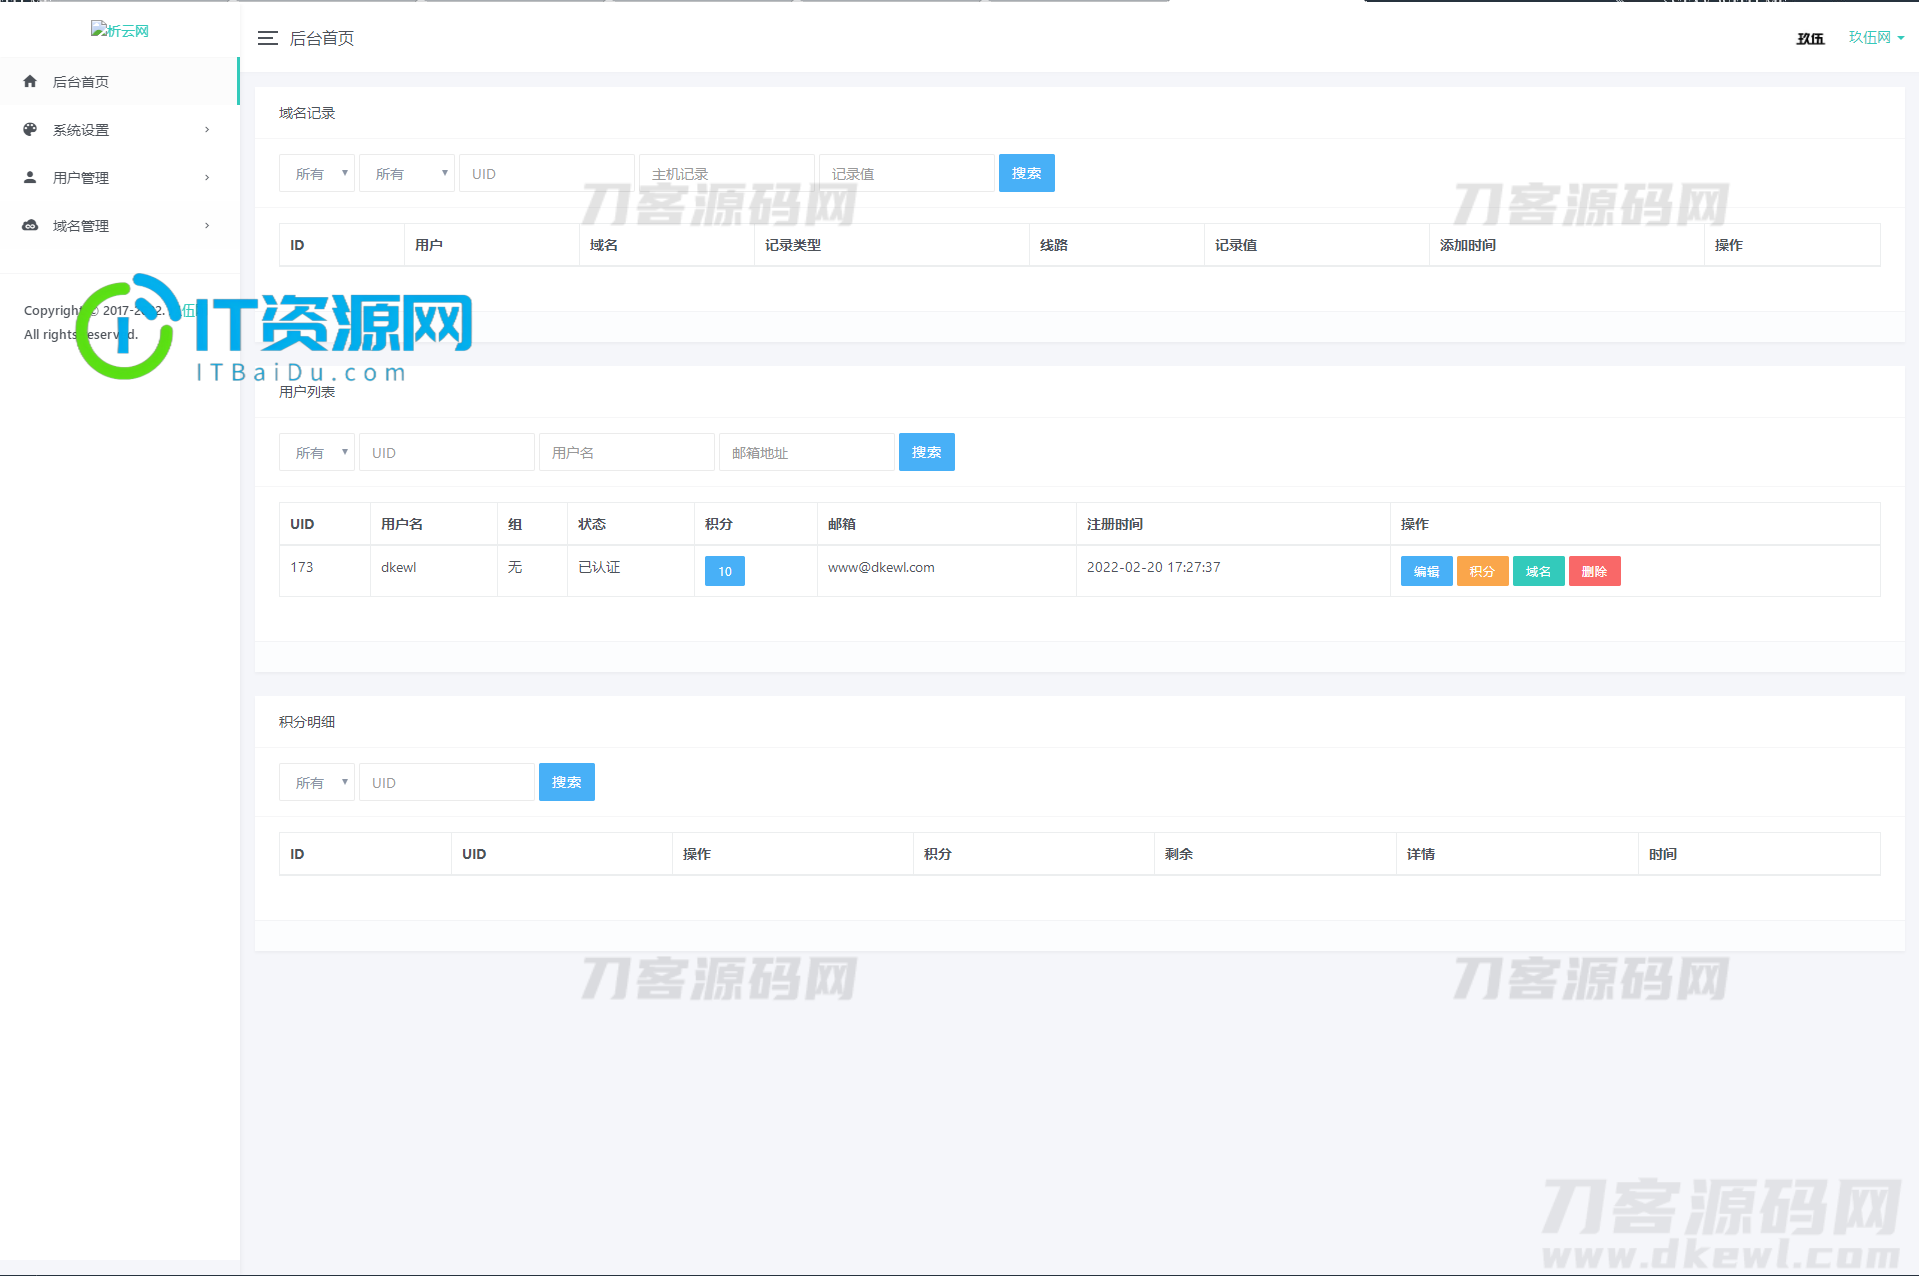Click 编辑 button for user dkewl
This screenshot has width=1919, height=1276.
[x=1427, y=571]
